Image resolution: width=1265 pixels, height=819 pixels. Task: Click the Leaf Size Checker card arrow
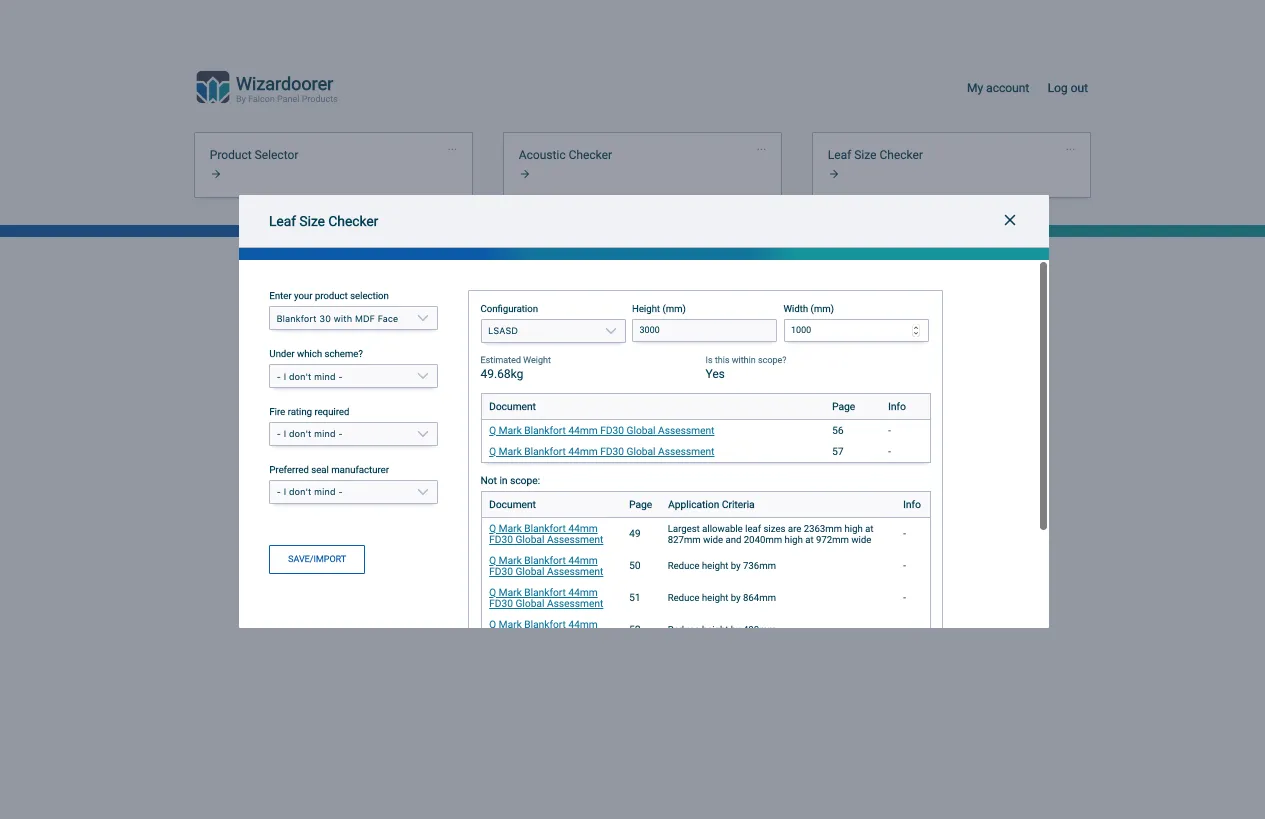pos(833,174)
